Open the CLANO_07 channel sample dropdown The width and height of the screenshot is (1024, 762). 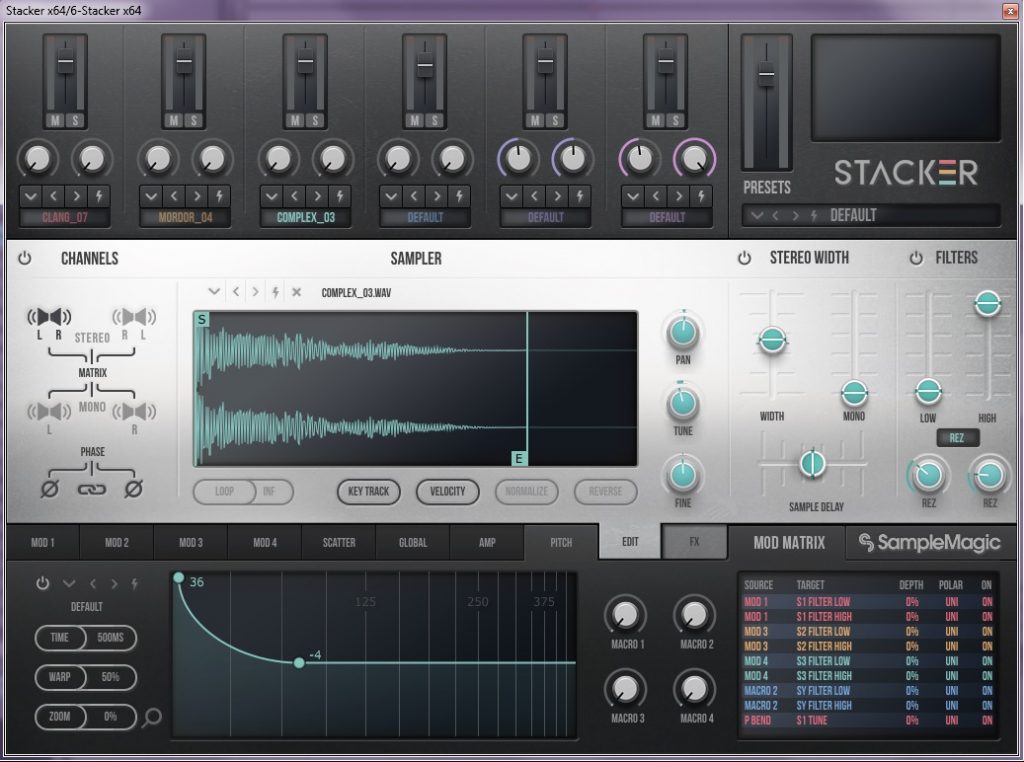(29, 195)
